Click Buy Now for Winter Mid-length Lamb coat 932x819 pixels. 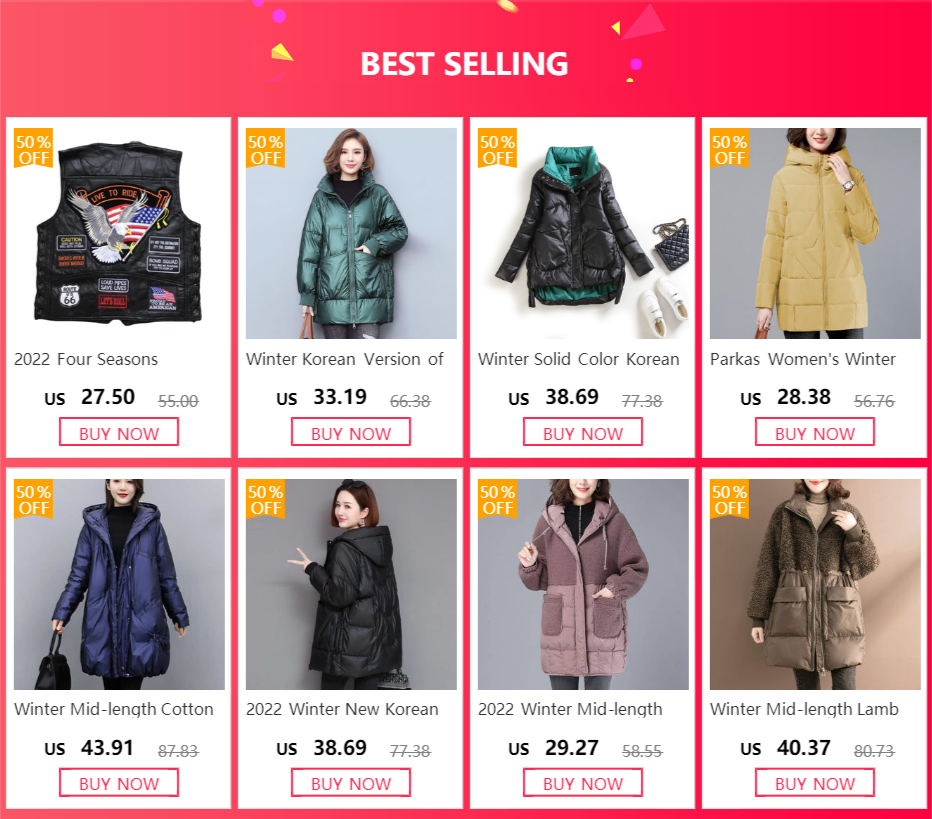pos(815,783)
